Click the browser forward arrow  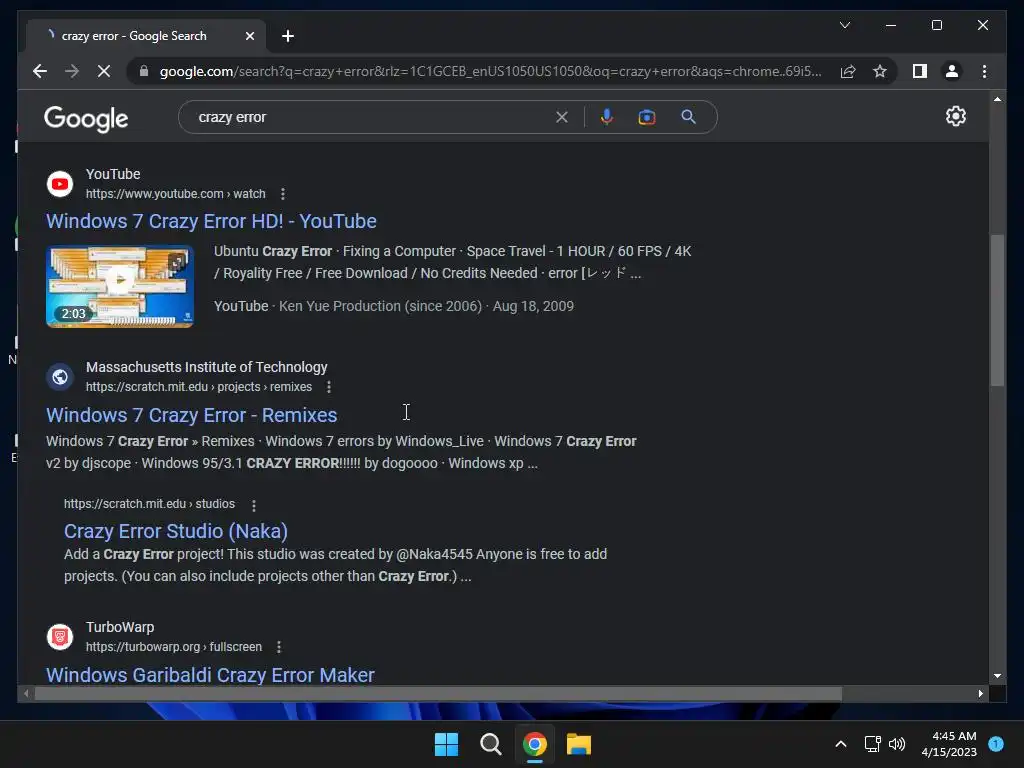(72, 71)
